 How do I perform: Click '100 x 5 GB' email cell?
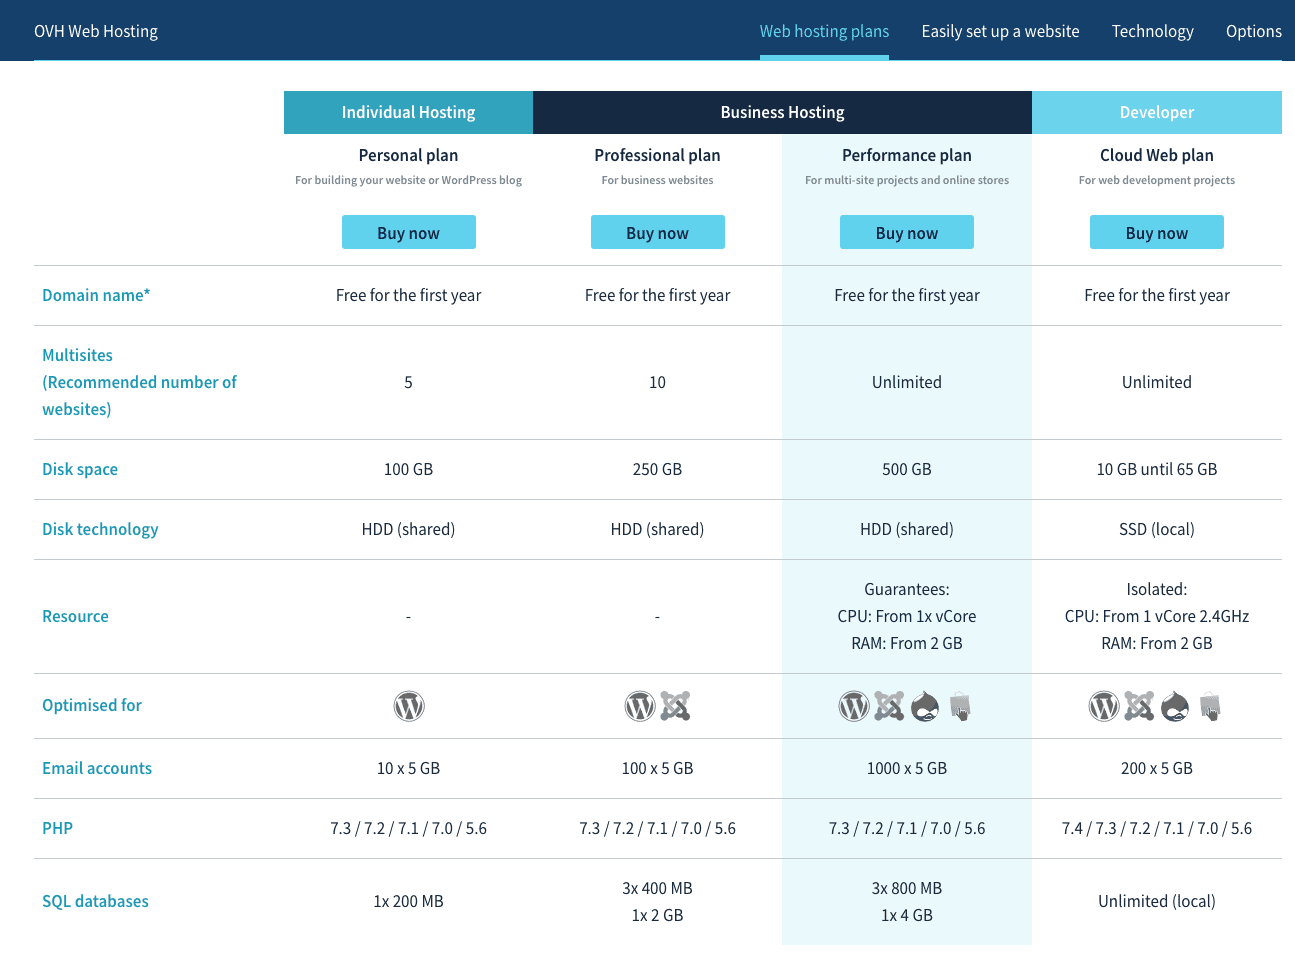coord(657,768)
